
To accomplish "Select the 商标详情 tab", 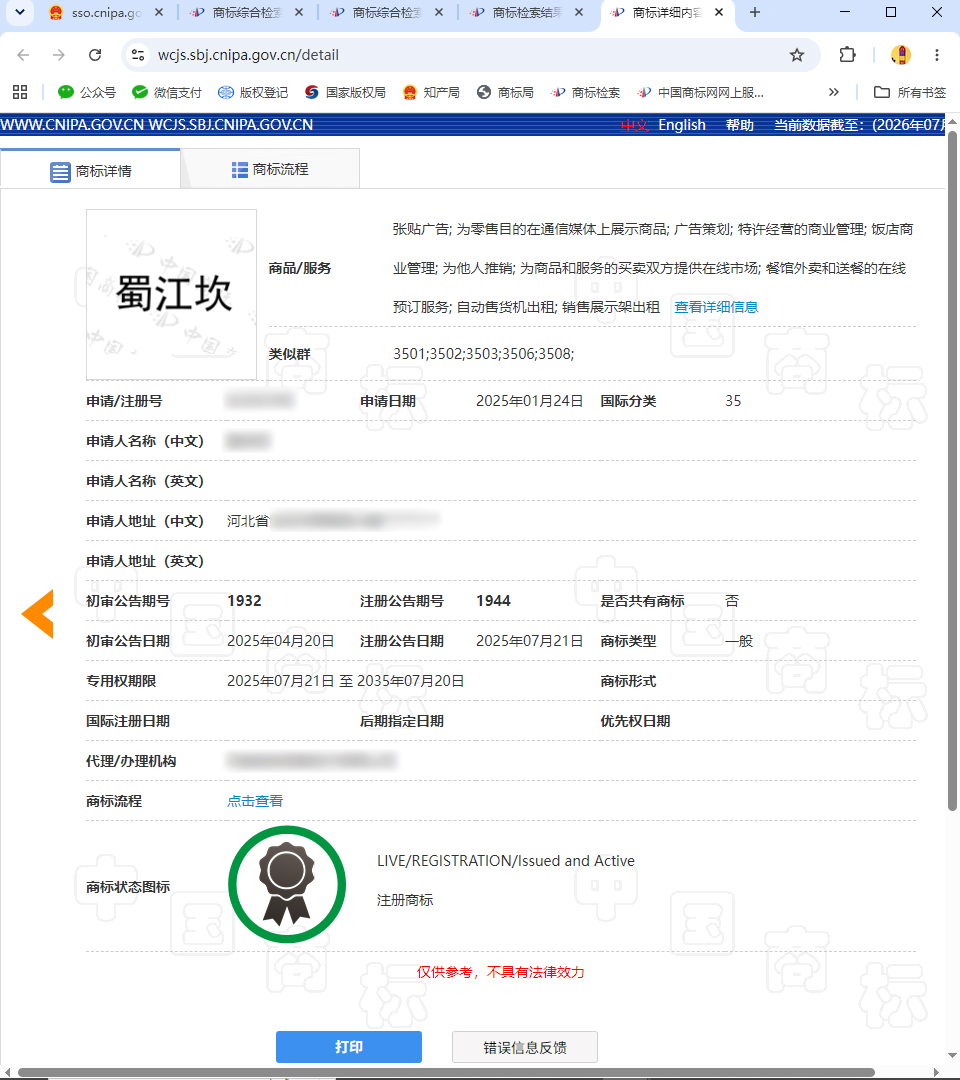I will [90, 169].
